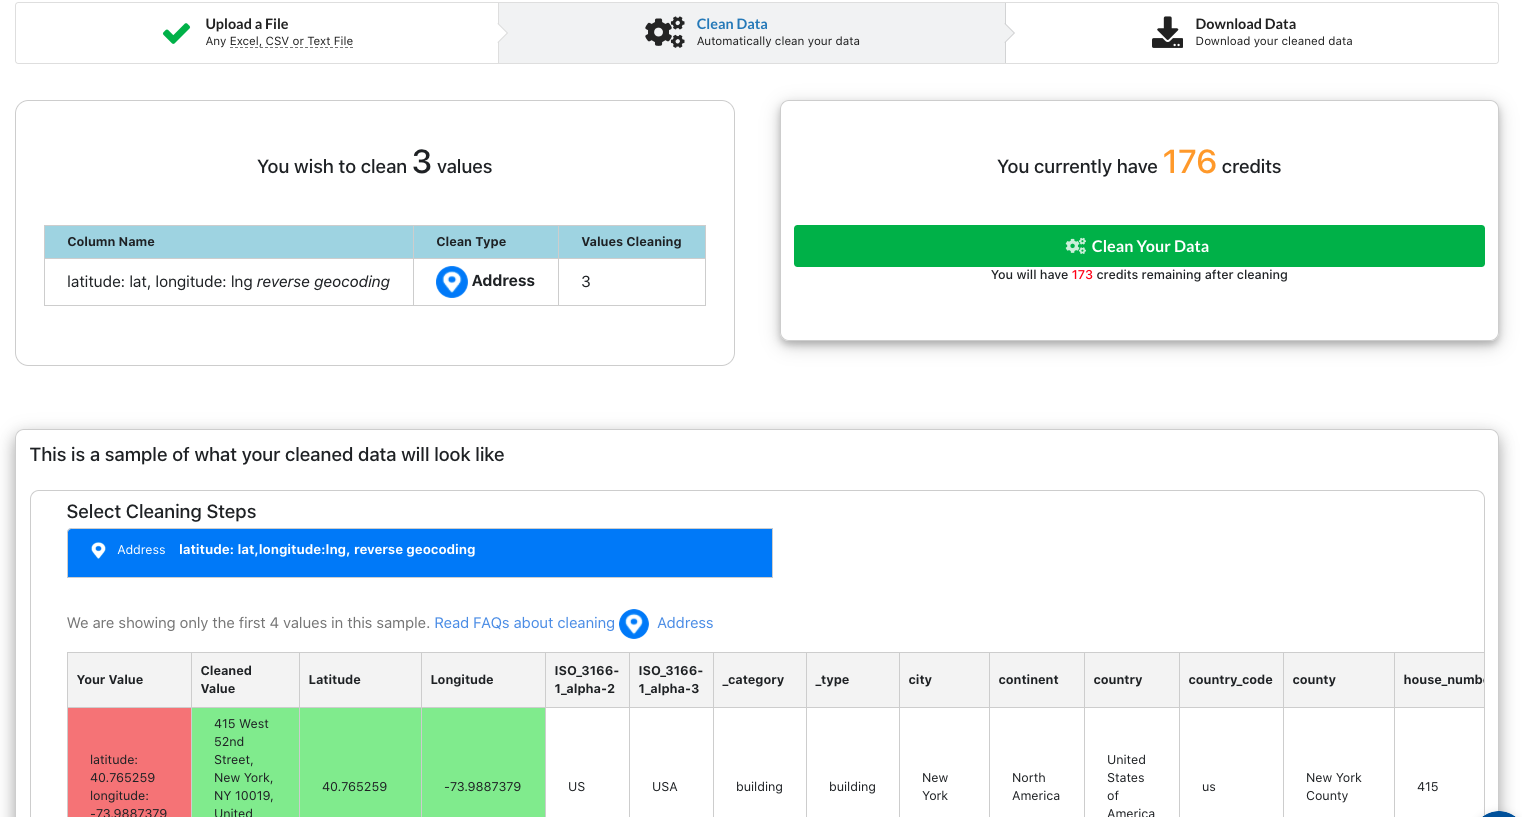Follow the blue Address link after FAQs
The height and width of the screenshot is (817, 1522).
[685, 623]
